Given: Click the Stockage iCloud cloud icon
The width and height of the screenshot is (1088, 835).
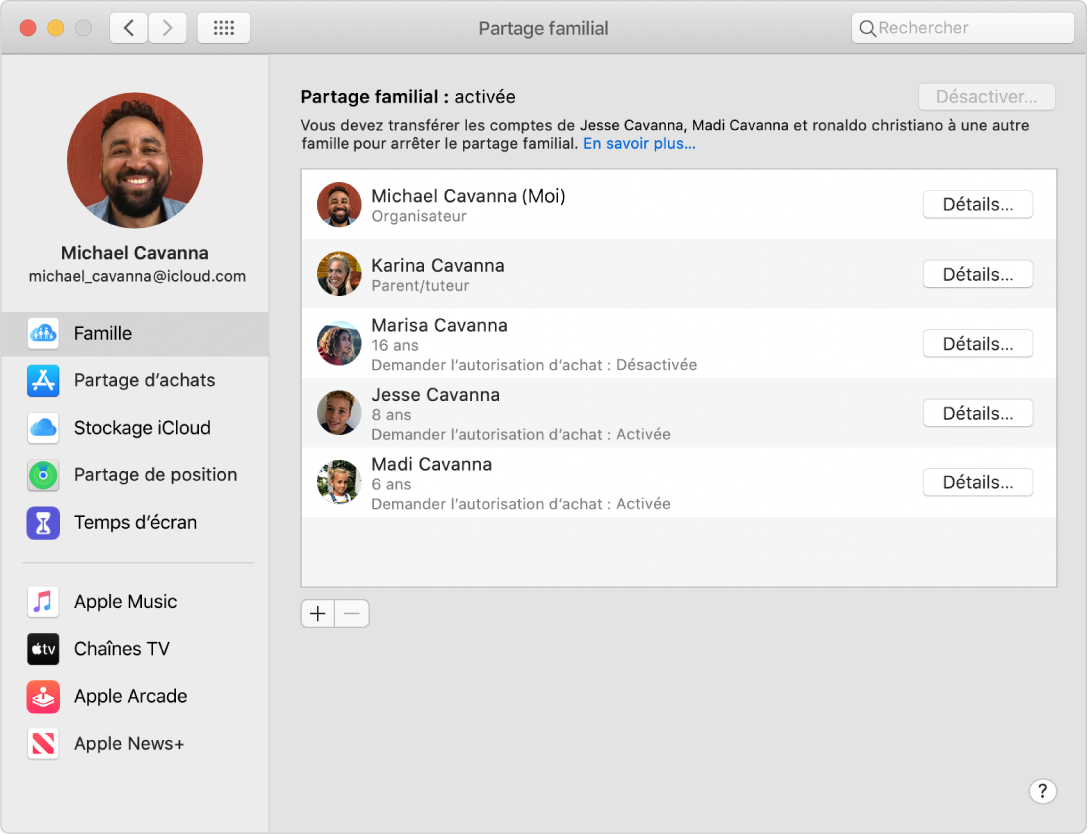Looking at the screenshot, I should (43, 428).
